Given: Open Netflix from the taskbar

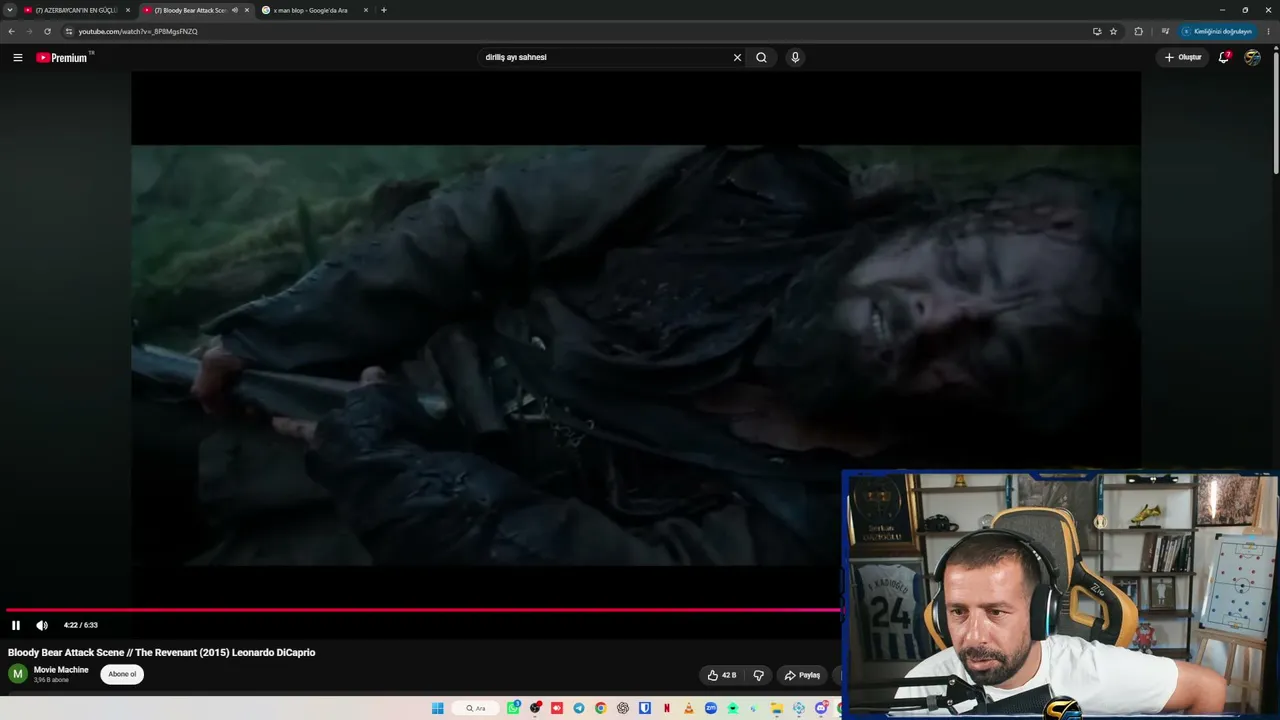Looking at the screenshot, I should pyautogui.click(x=667, y=708).
